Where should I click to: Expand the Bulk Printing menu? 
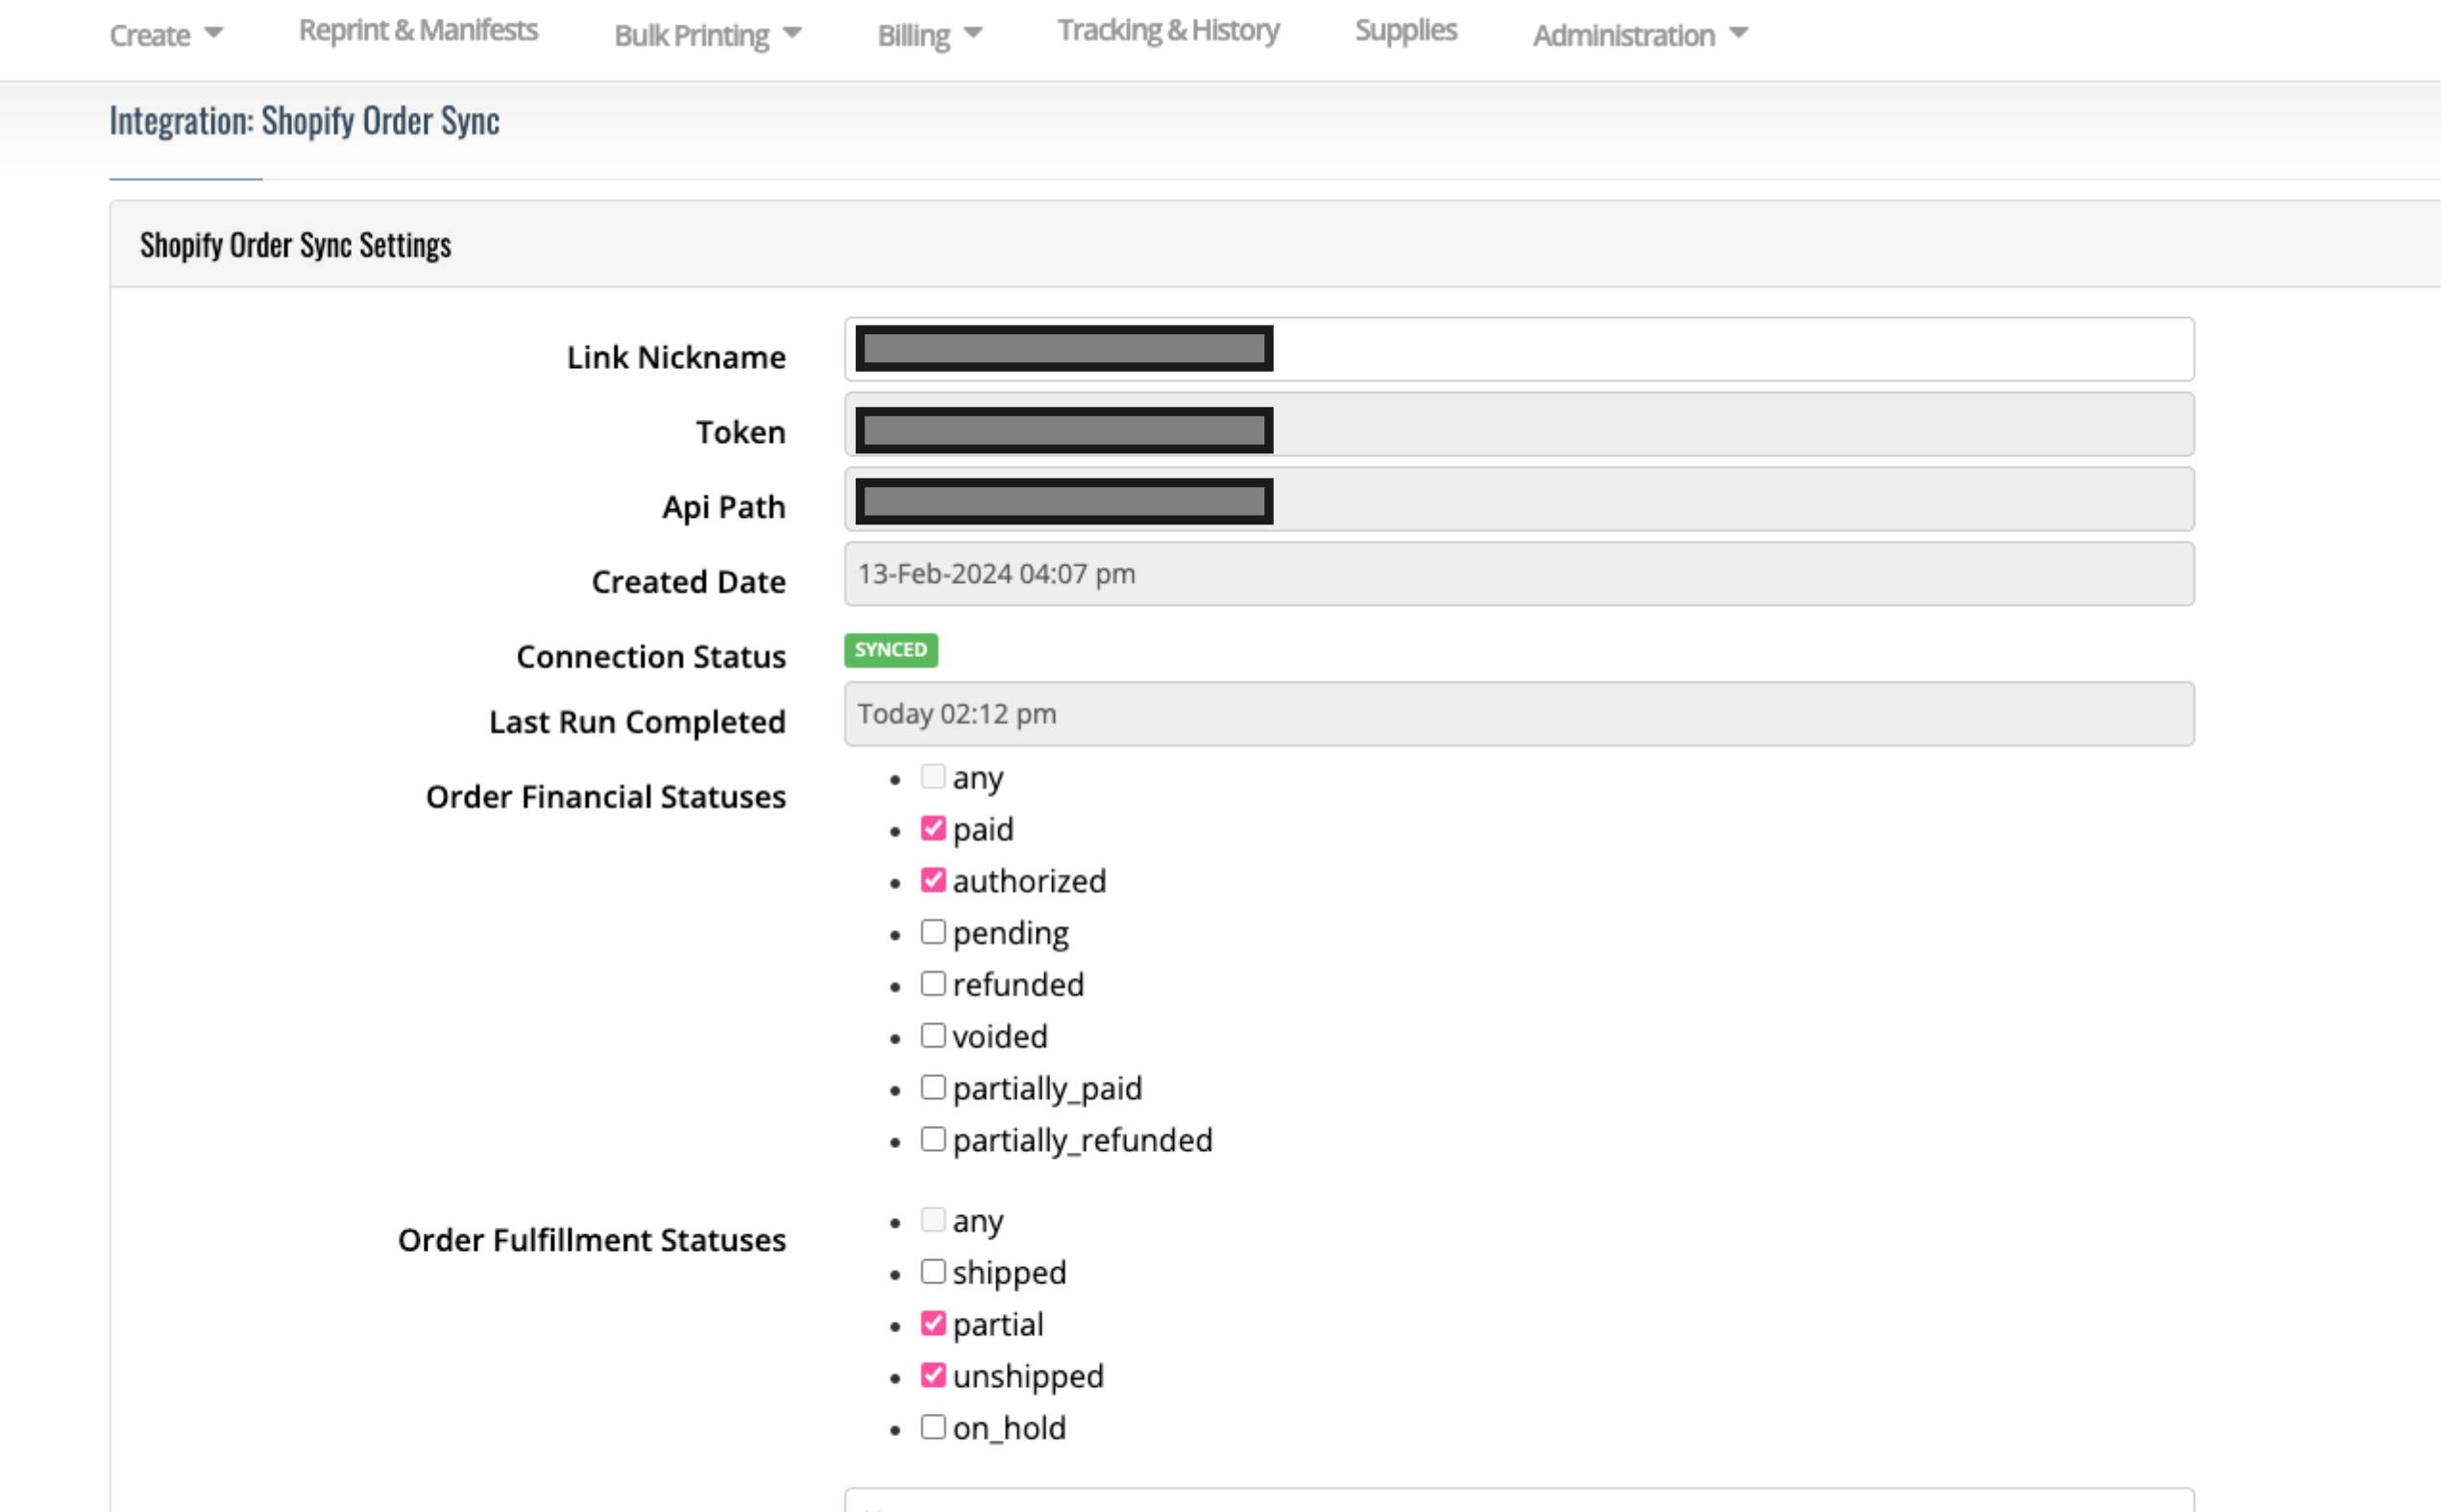707,35
